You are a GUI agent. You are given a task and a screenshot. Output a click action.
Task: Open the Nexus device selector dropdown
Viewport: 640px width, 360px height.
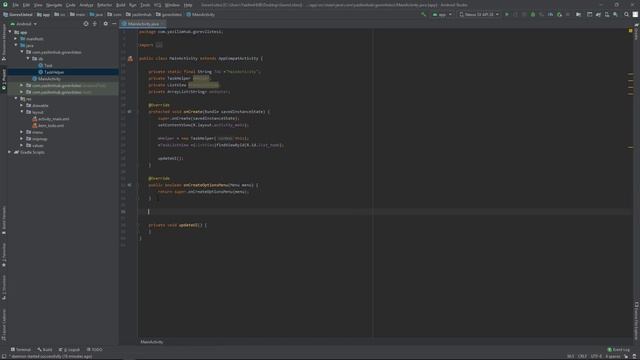click(x=479, y=15)
